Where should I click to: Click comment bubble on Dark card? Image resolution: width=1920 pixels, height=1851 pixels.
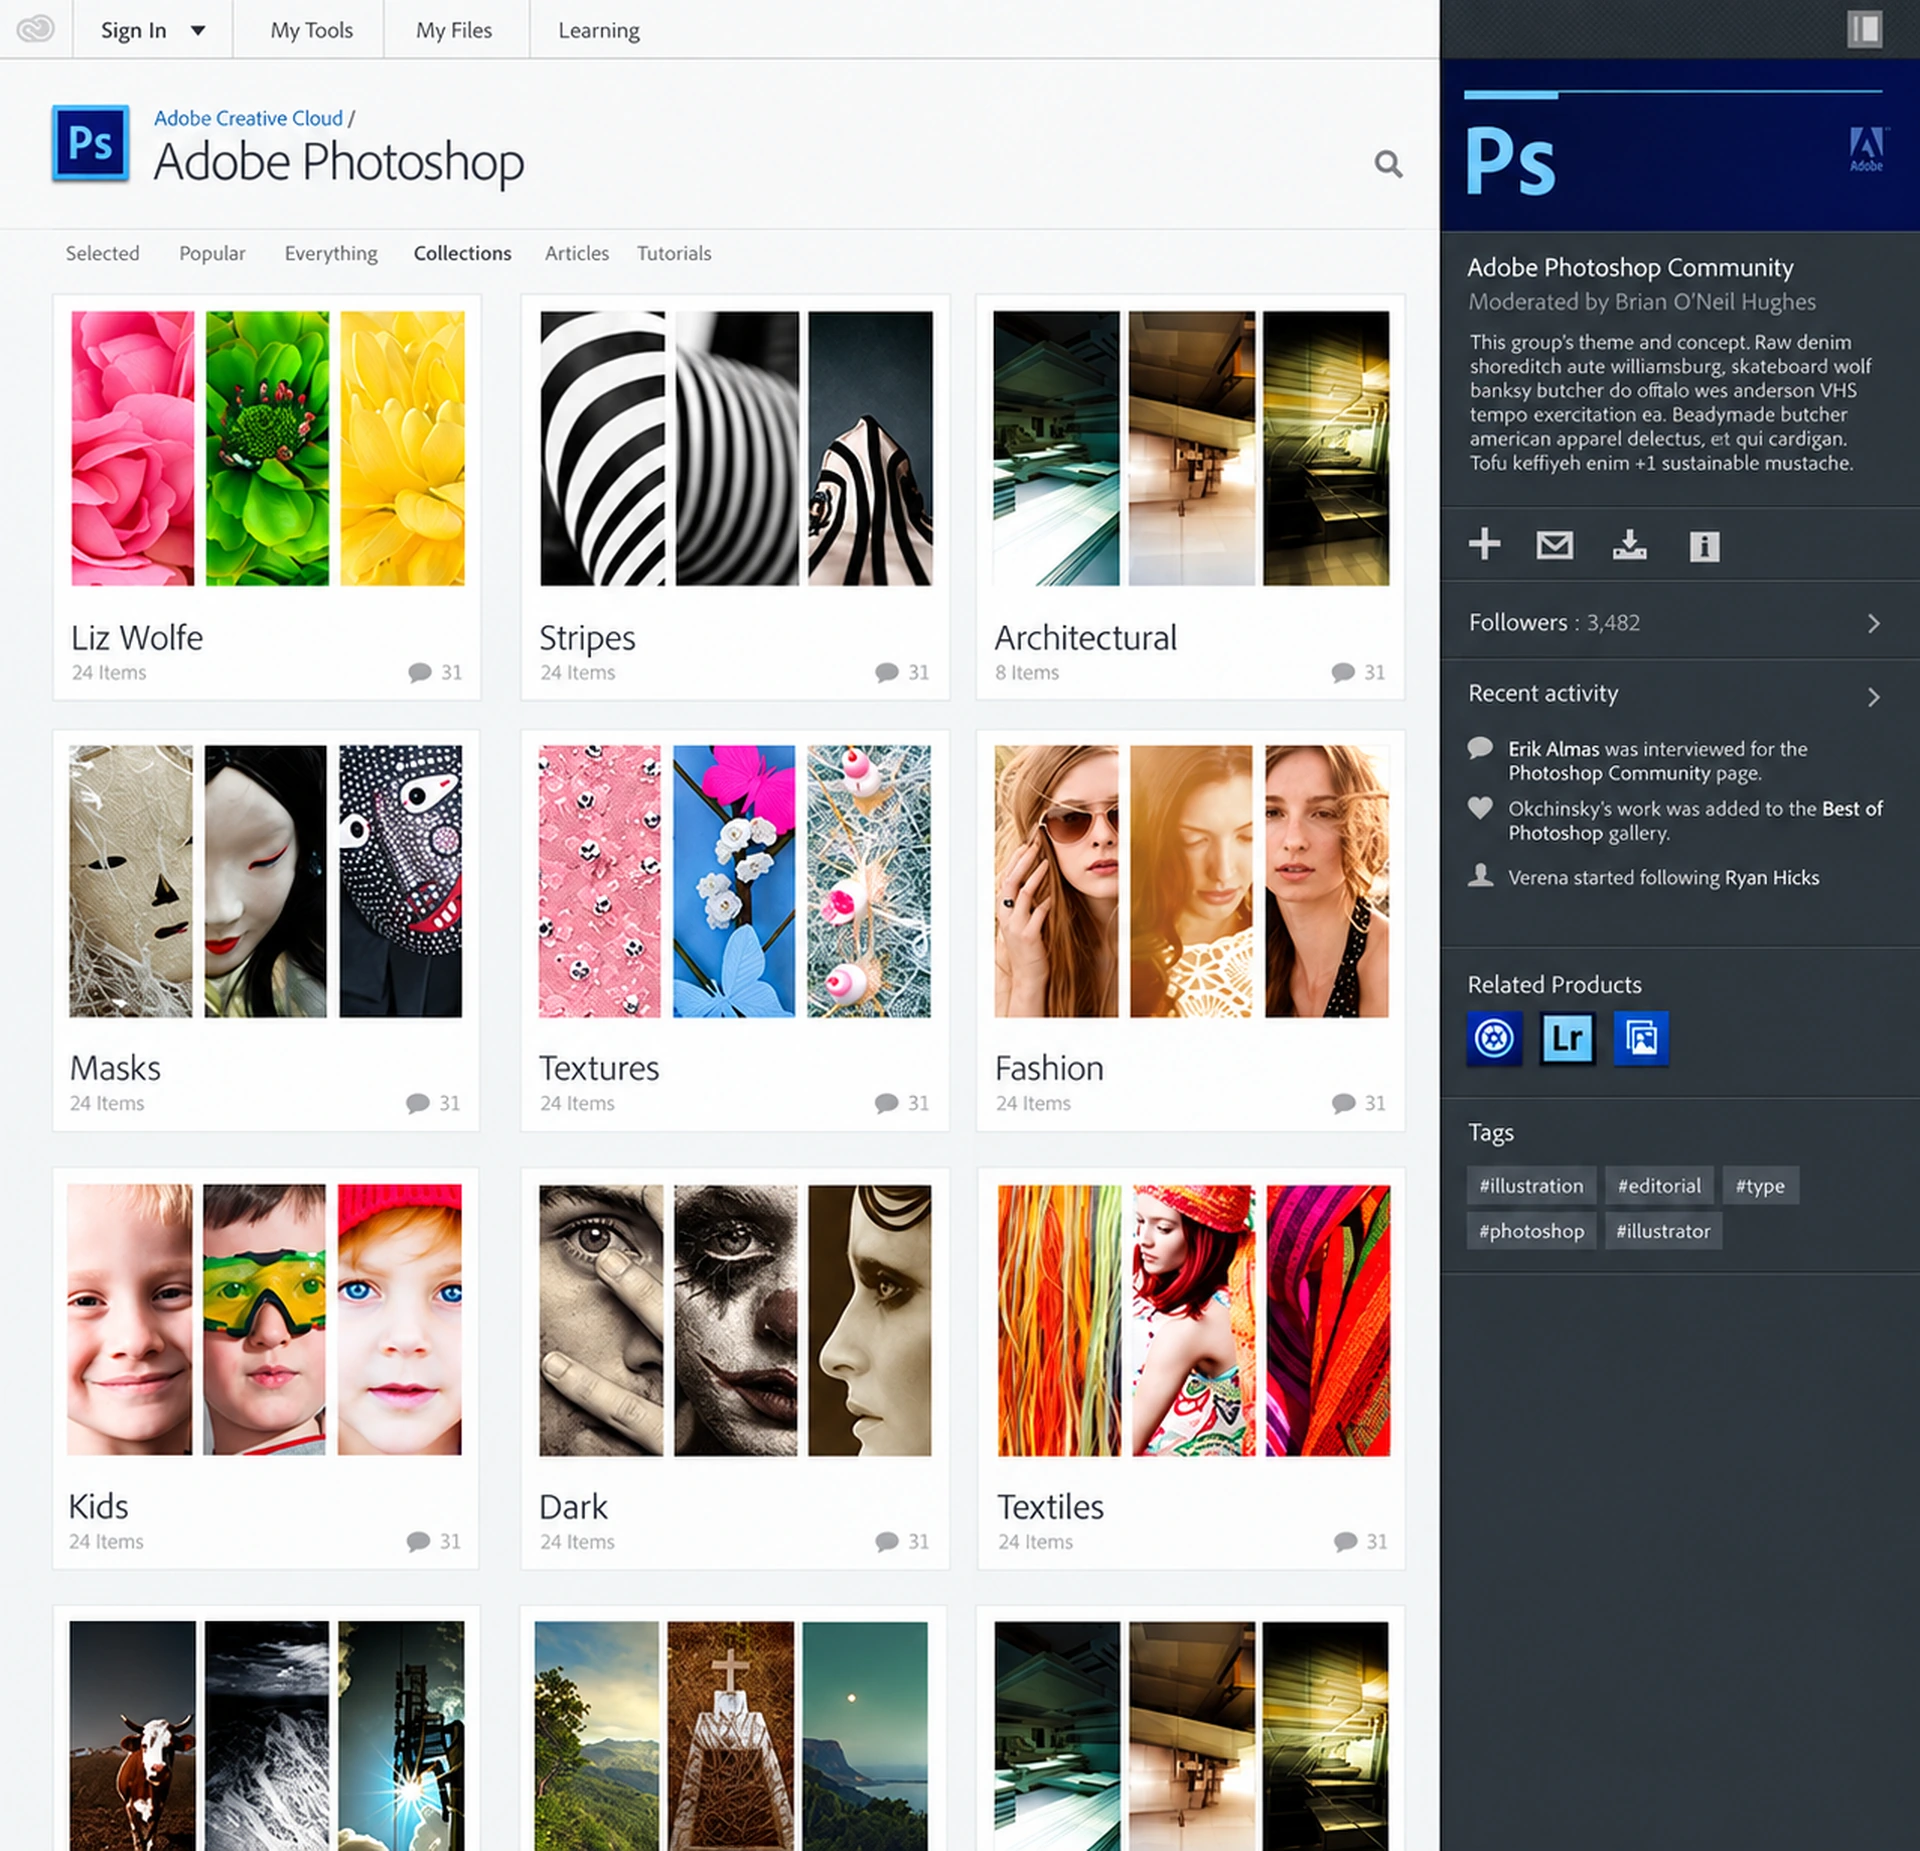pos(887,1541)
